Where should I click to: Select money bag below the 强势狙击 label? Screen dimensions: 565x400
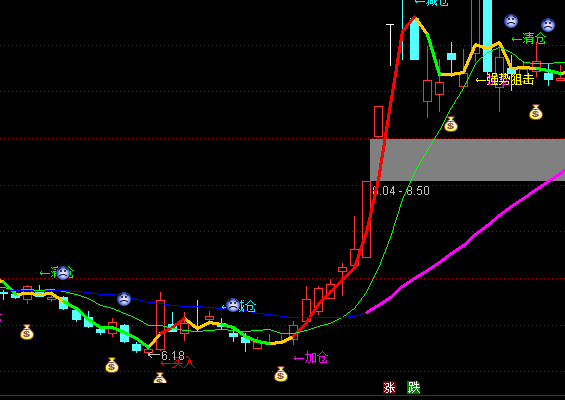click(x=535, y=112)
